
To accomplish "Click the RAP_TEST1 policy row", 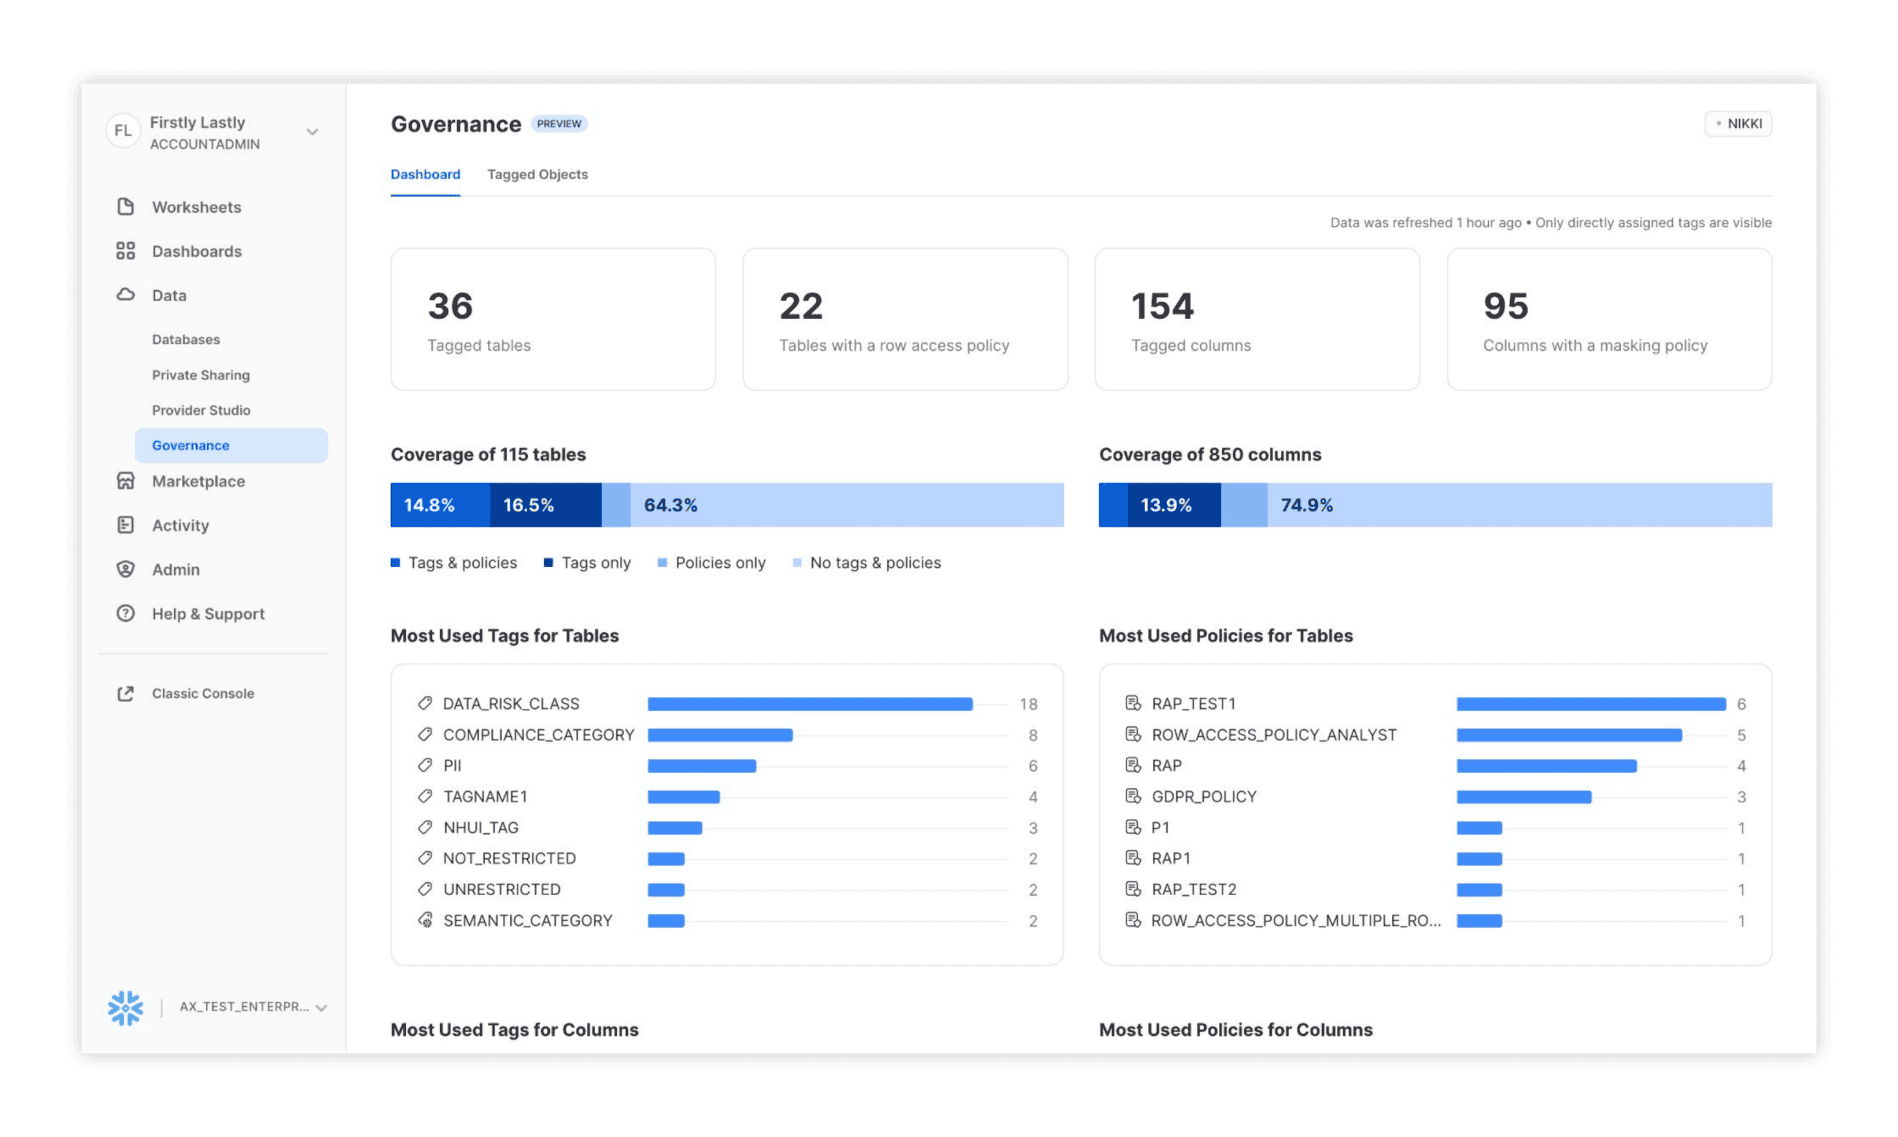I will [1194, 704].
